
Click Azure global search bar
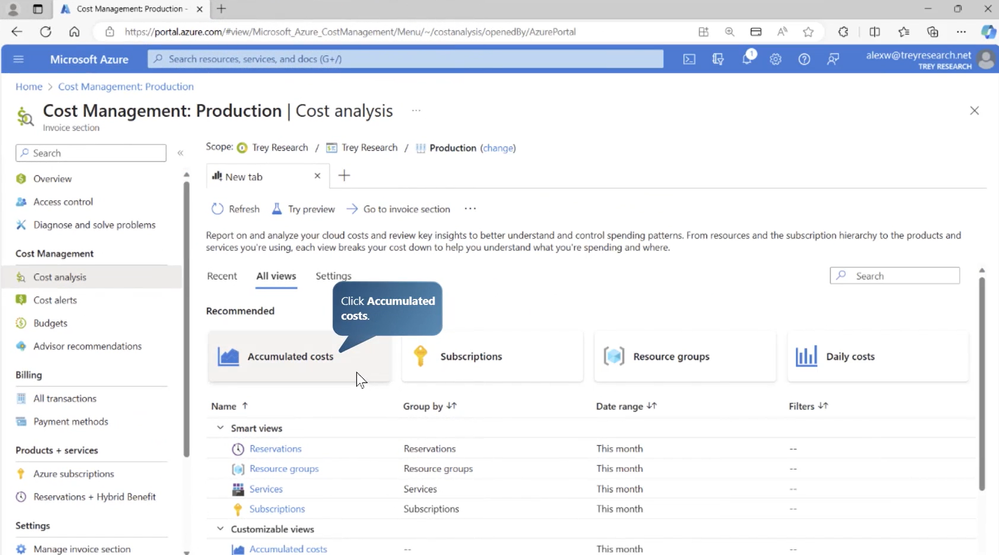(x=405, y=59)
